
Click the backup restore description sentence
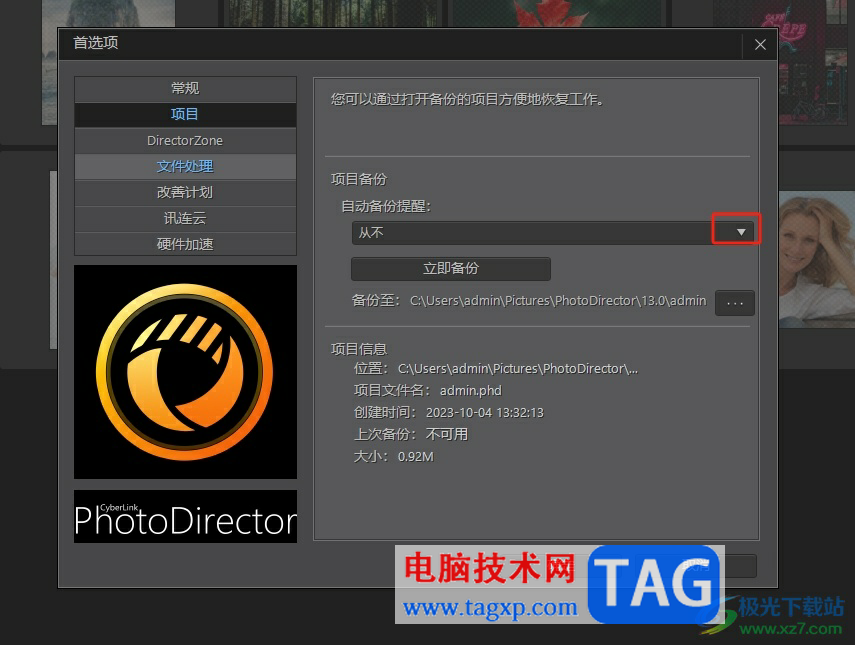(x=467, y=100)
